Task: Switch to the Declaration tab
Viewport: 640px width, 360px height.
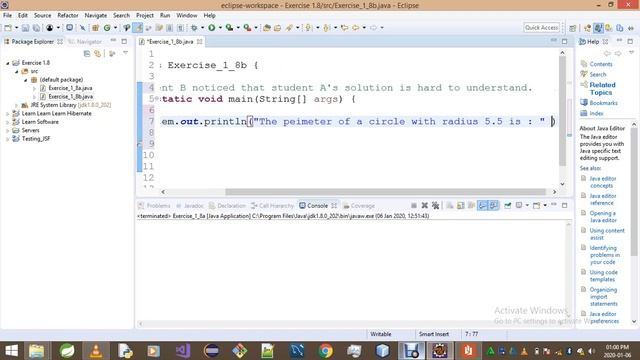Action: coord(227,205)
